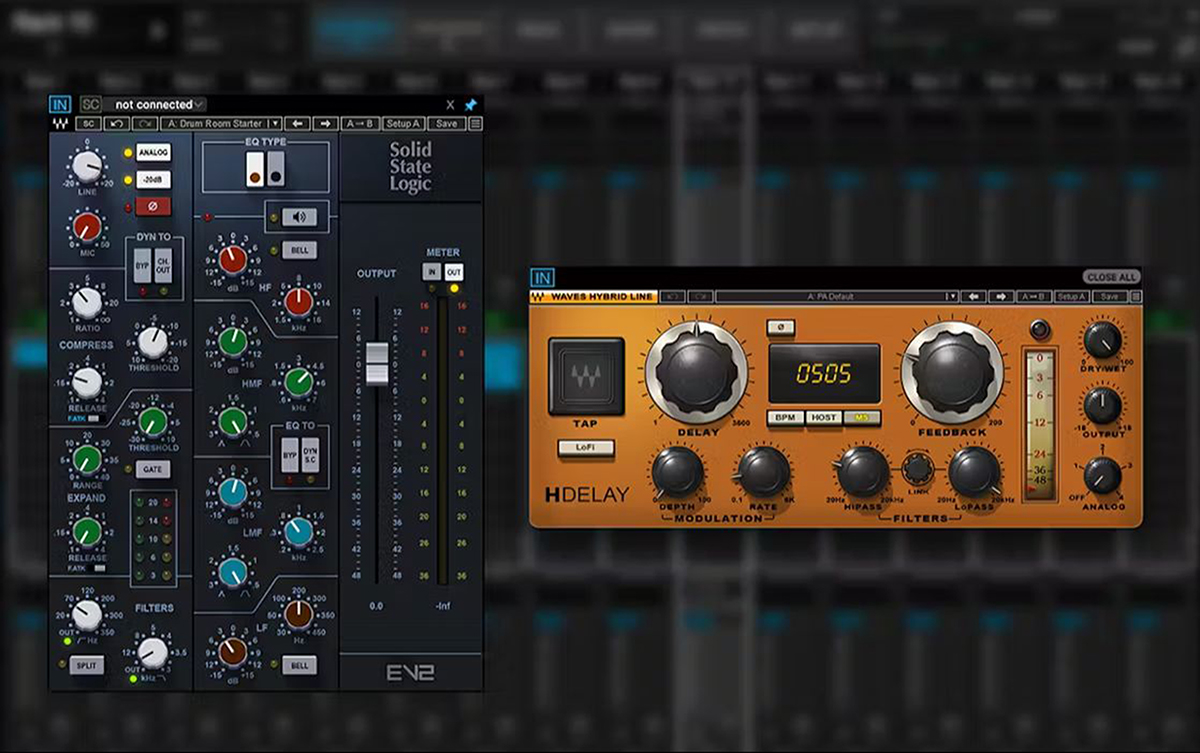Screen dimensions: 1200x753
Task: Click the LMF blue kHz knob
Action: 298,531
